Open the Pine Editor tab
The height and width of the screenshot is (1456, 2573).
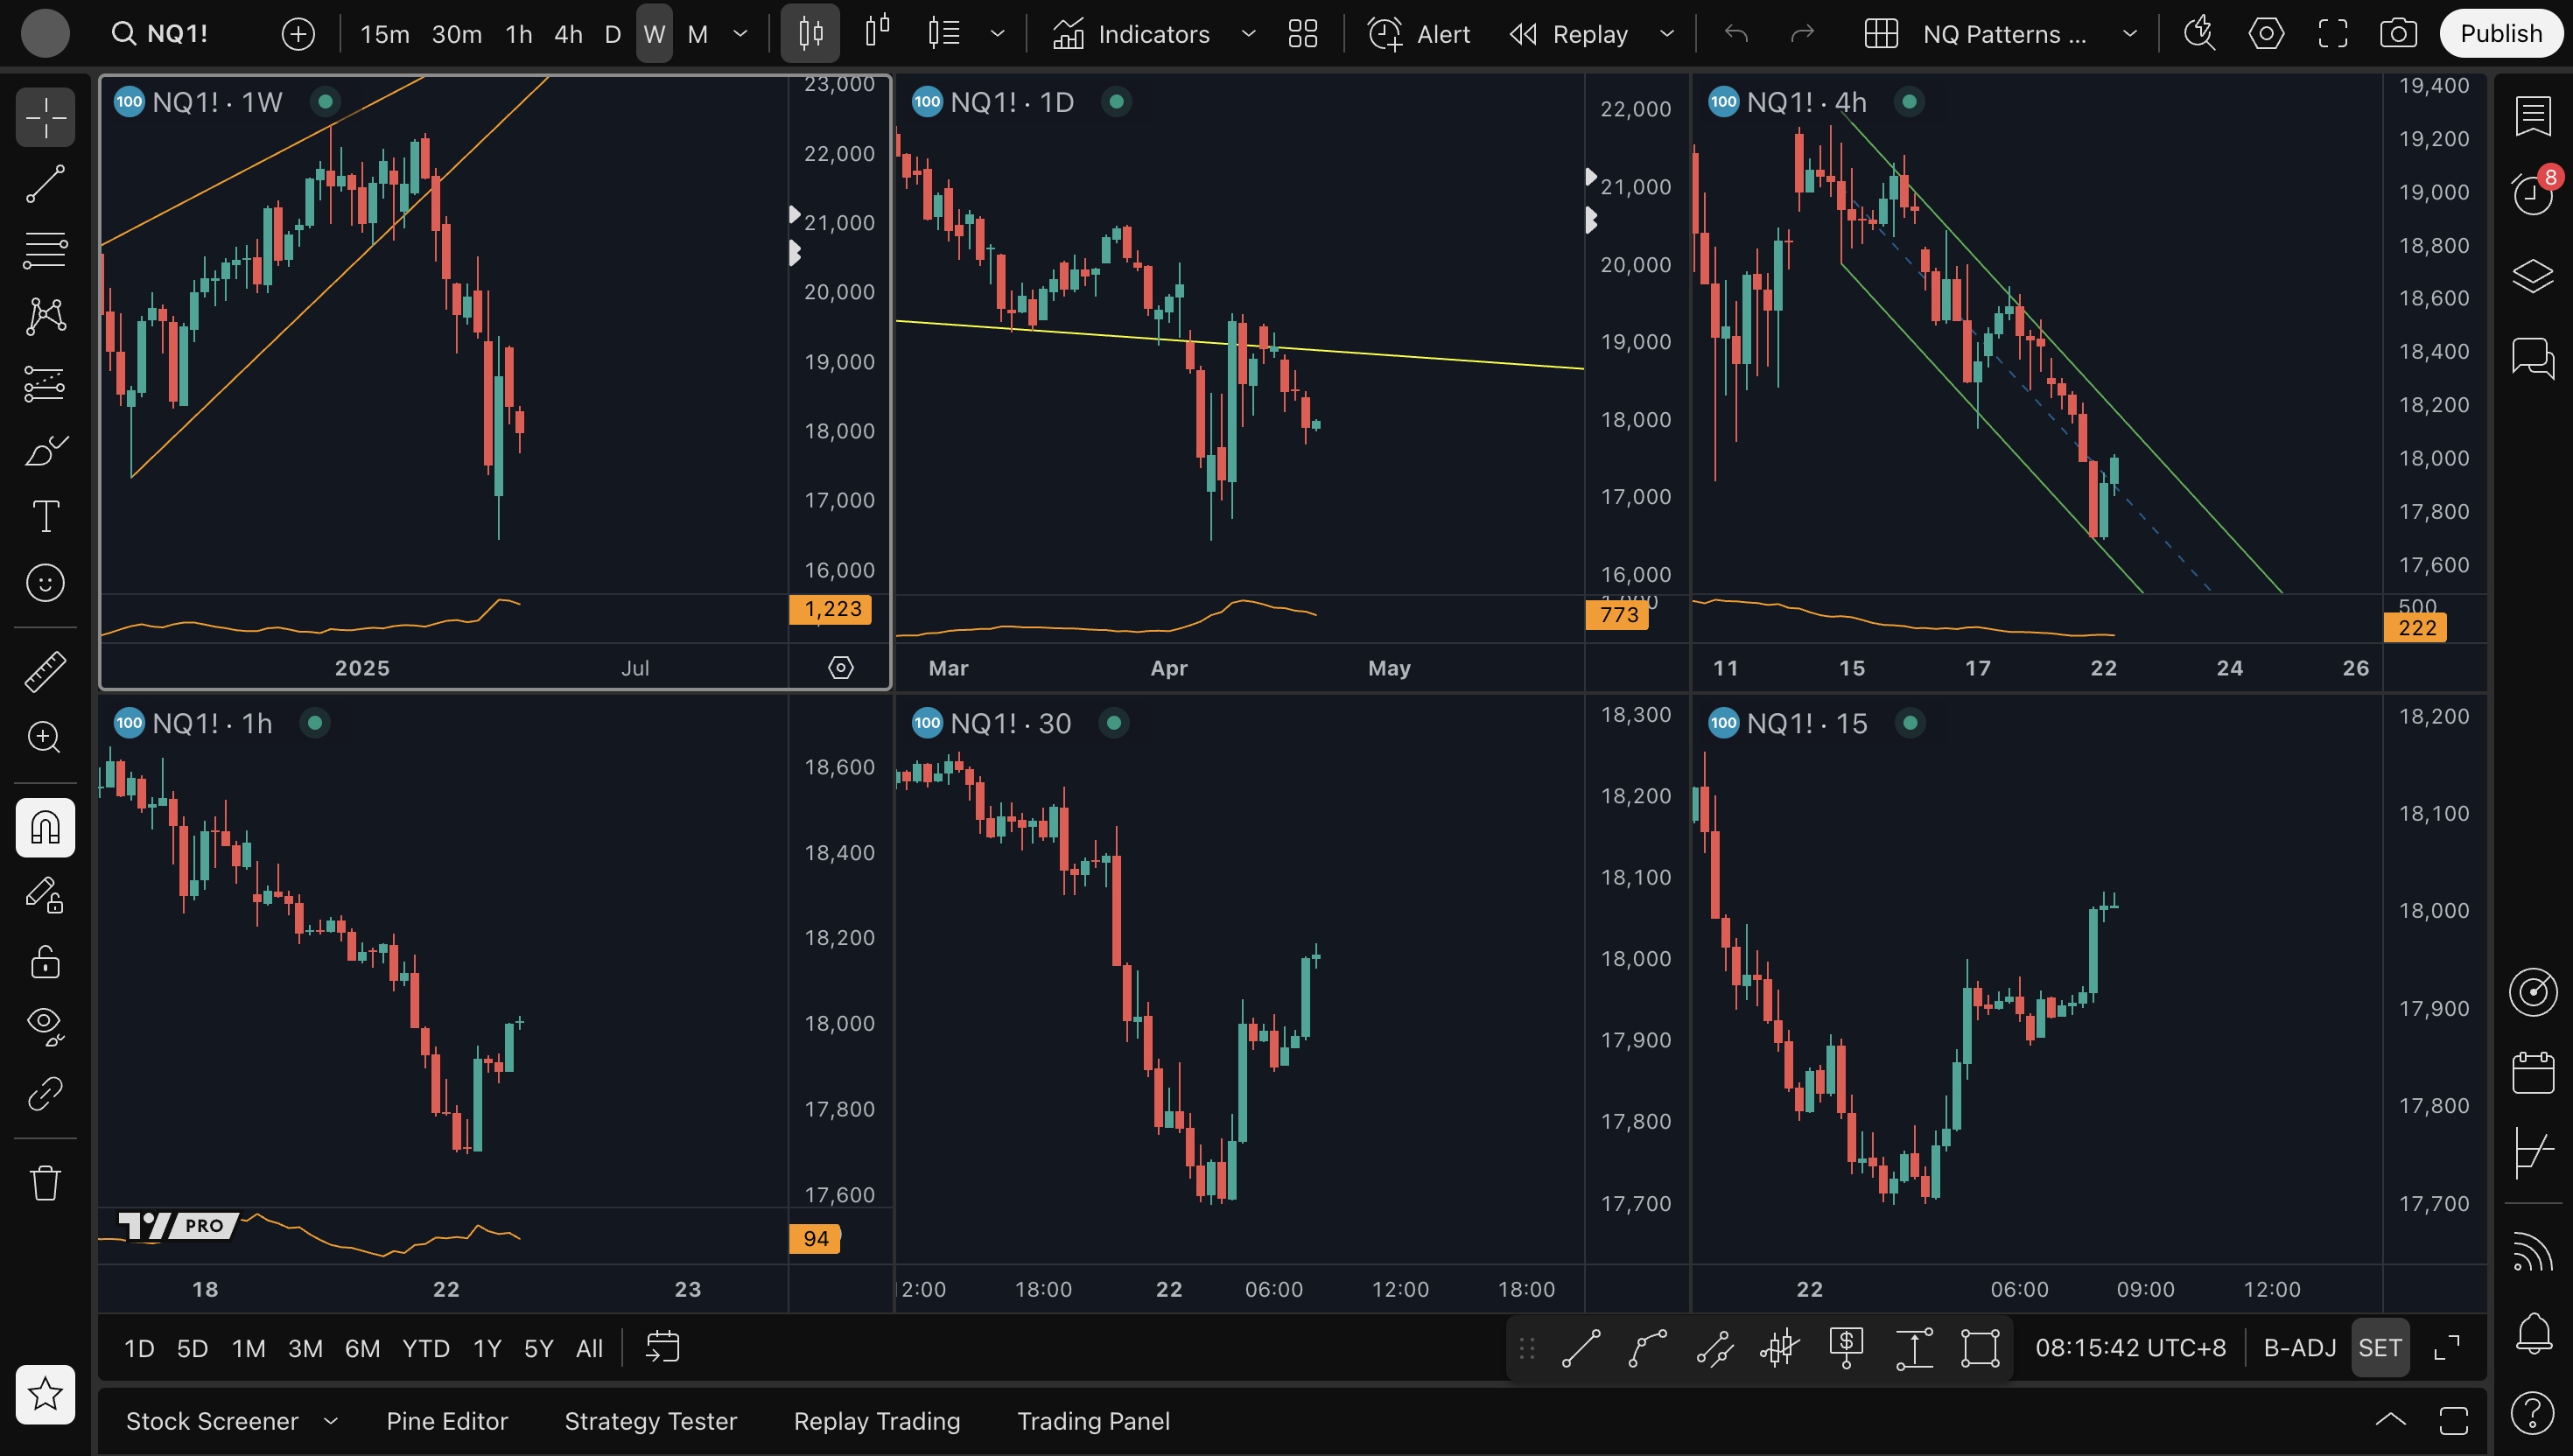click(x=447, y=1421)
